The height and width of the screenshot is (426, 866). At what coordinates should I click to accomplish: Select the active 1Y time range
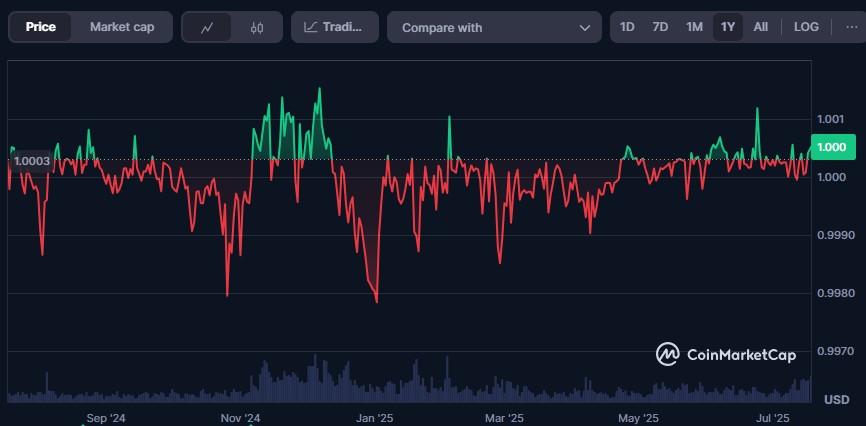click(727, 27)
